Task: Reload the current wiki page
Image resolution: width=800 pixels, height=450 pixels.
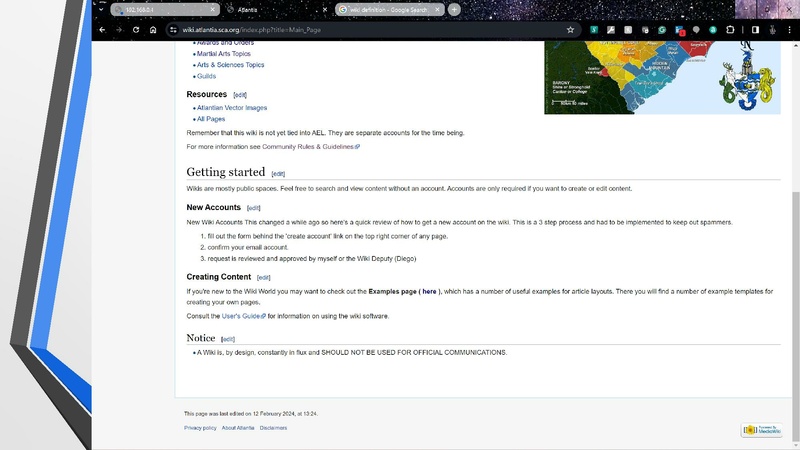Action: pyautogui.click(x=136, y=30)
